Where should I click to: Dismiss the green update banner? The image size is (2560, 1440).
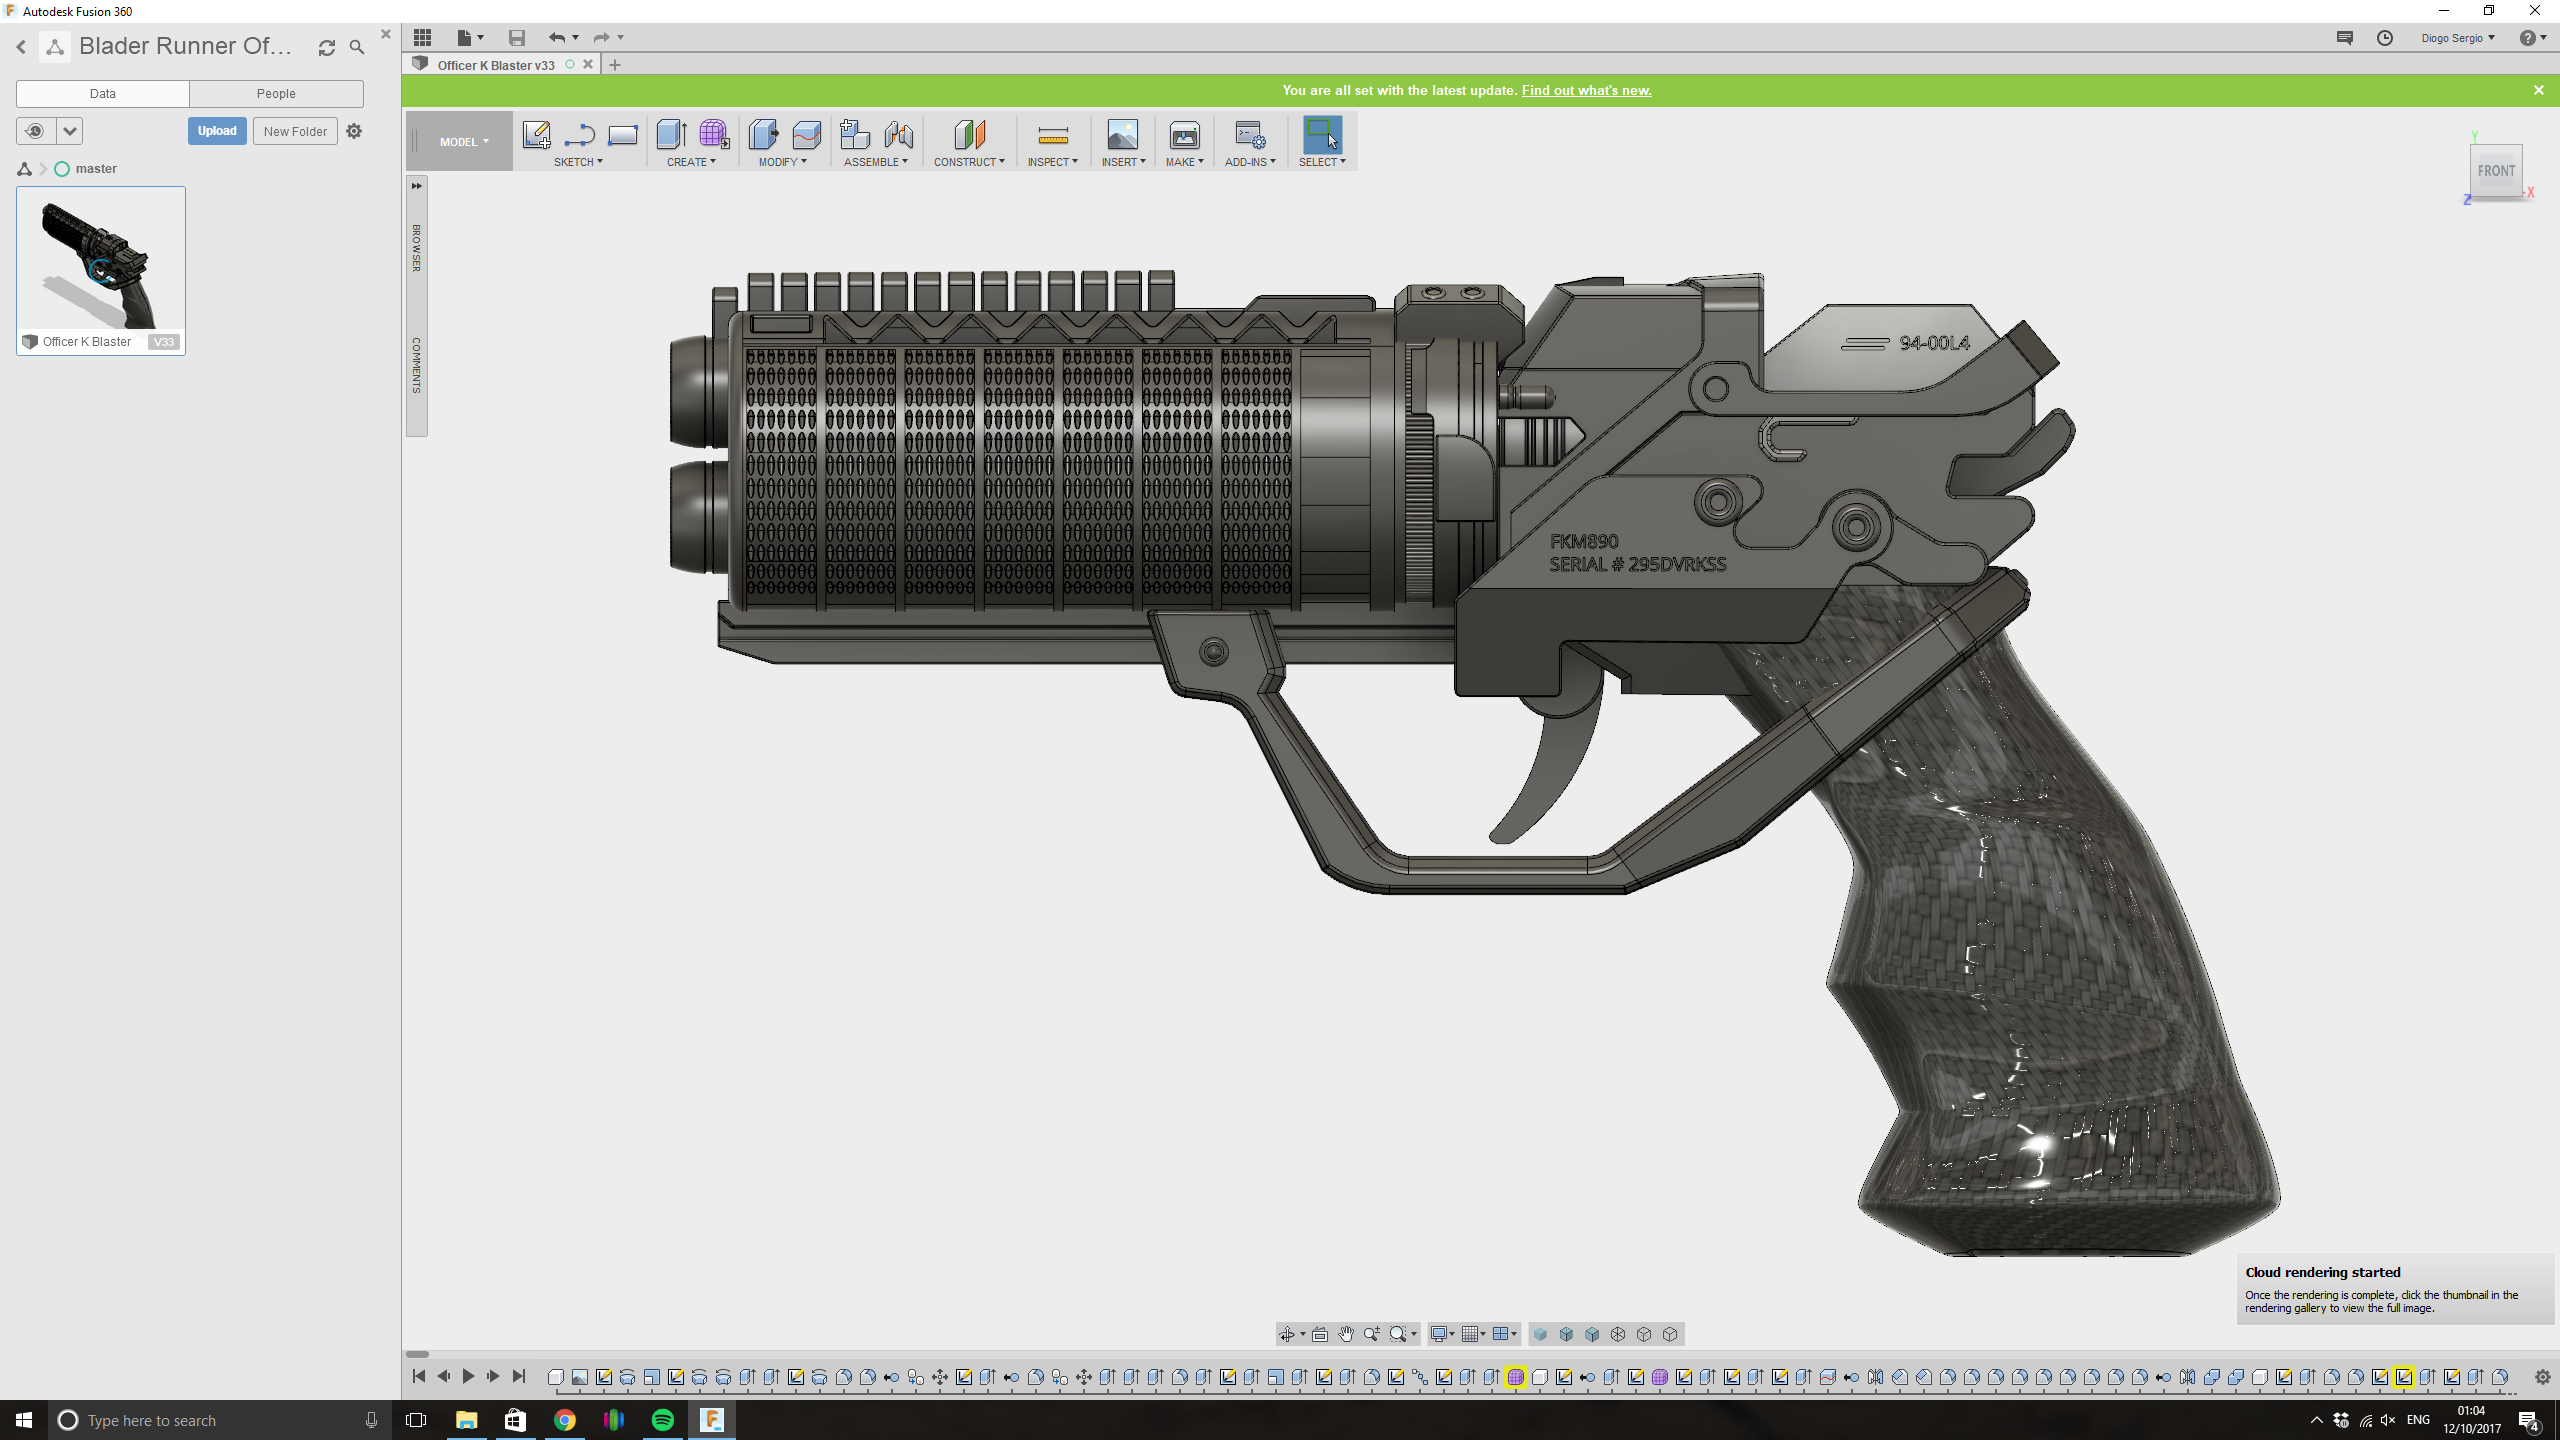pyautogui.click(x=2538, y=90)
